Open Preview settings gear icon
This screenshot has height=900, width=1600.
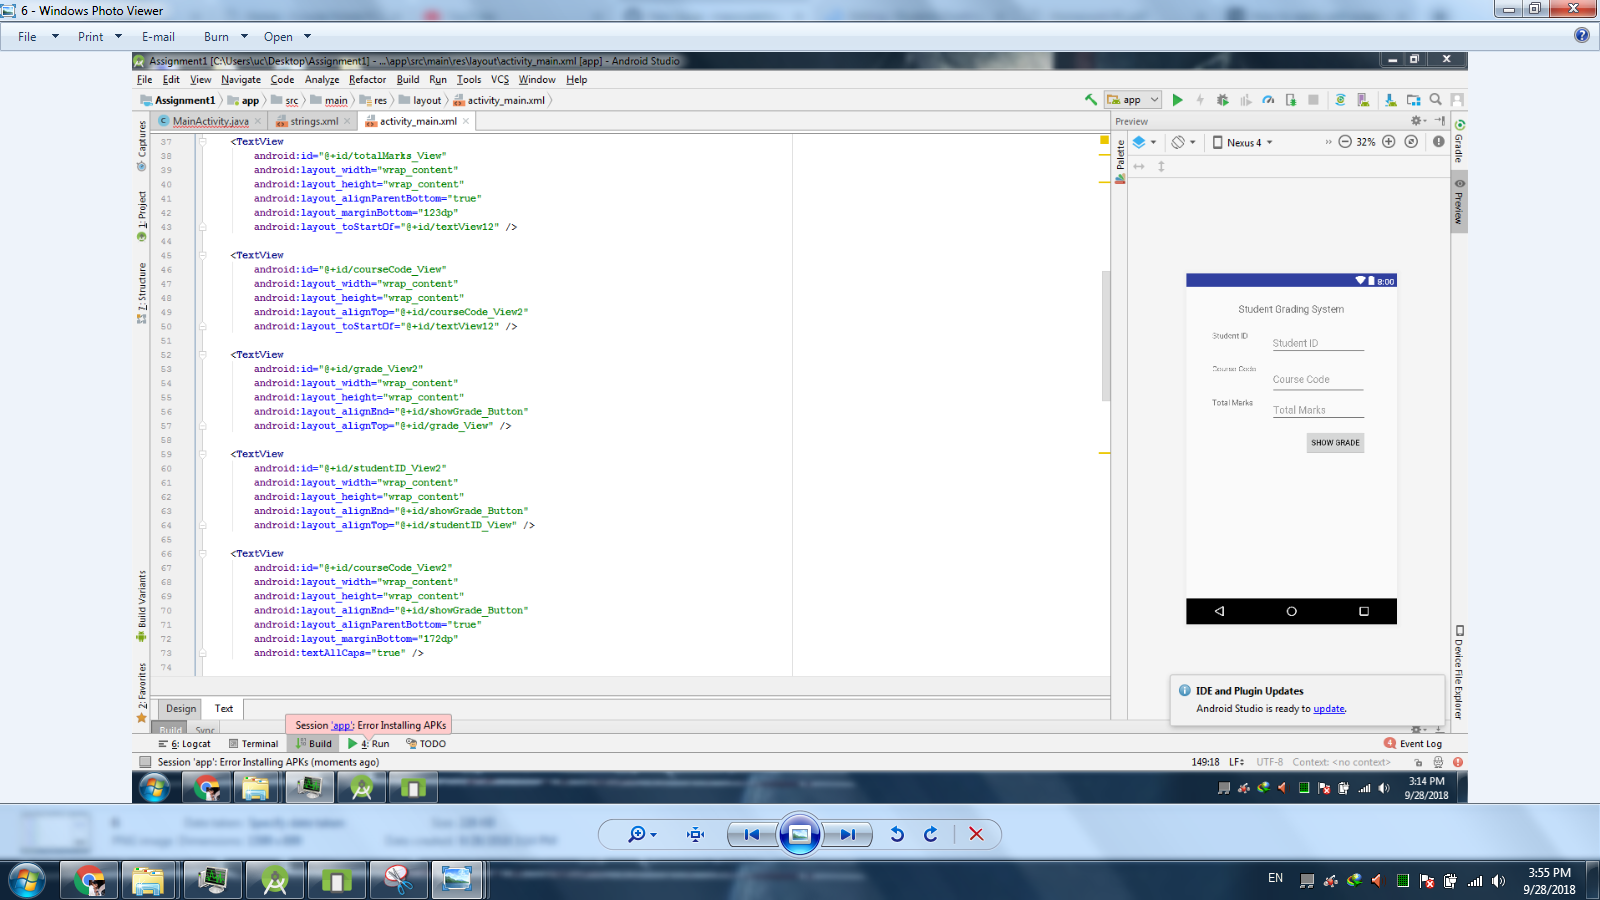(1417, 120)
